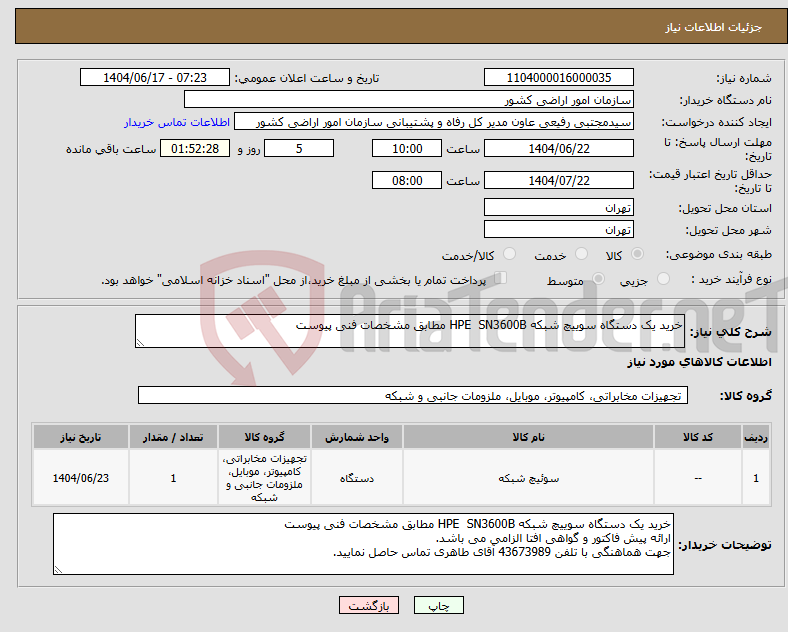This screenshot has height=632, width=788.
Task: Toggle Islamic treasury bonds payment checkbox
Action: coord(500,278)
